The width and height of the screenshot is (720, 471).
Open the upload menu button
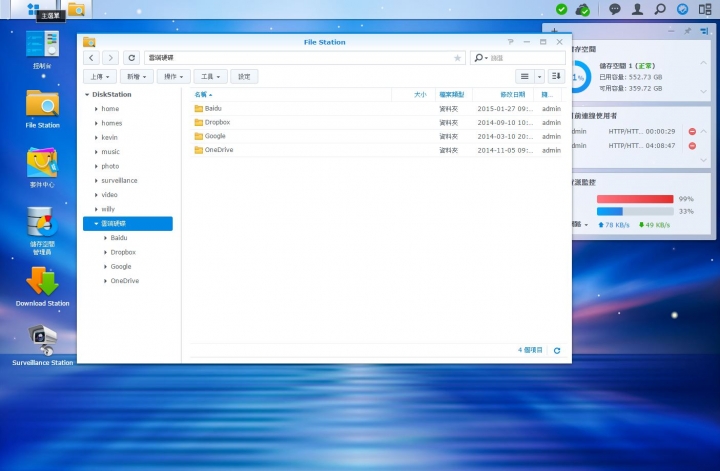click(100, 77)
